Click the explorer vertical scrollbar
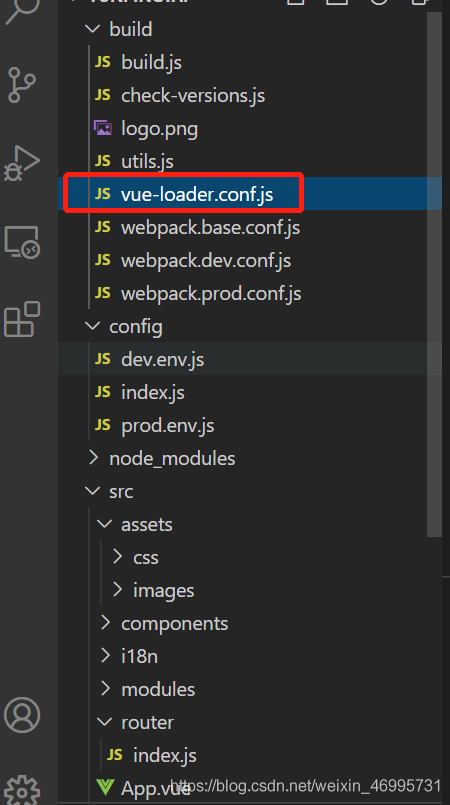Screen dimensions: 450x805 point(435,275)
